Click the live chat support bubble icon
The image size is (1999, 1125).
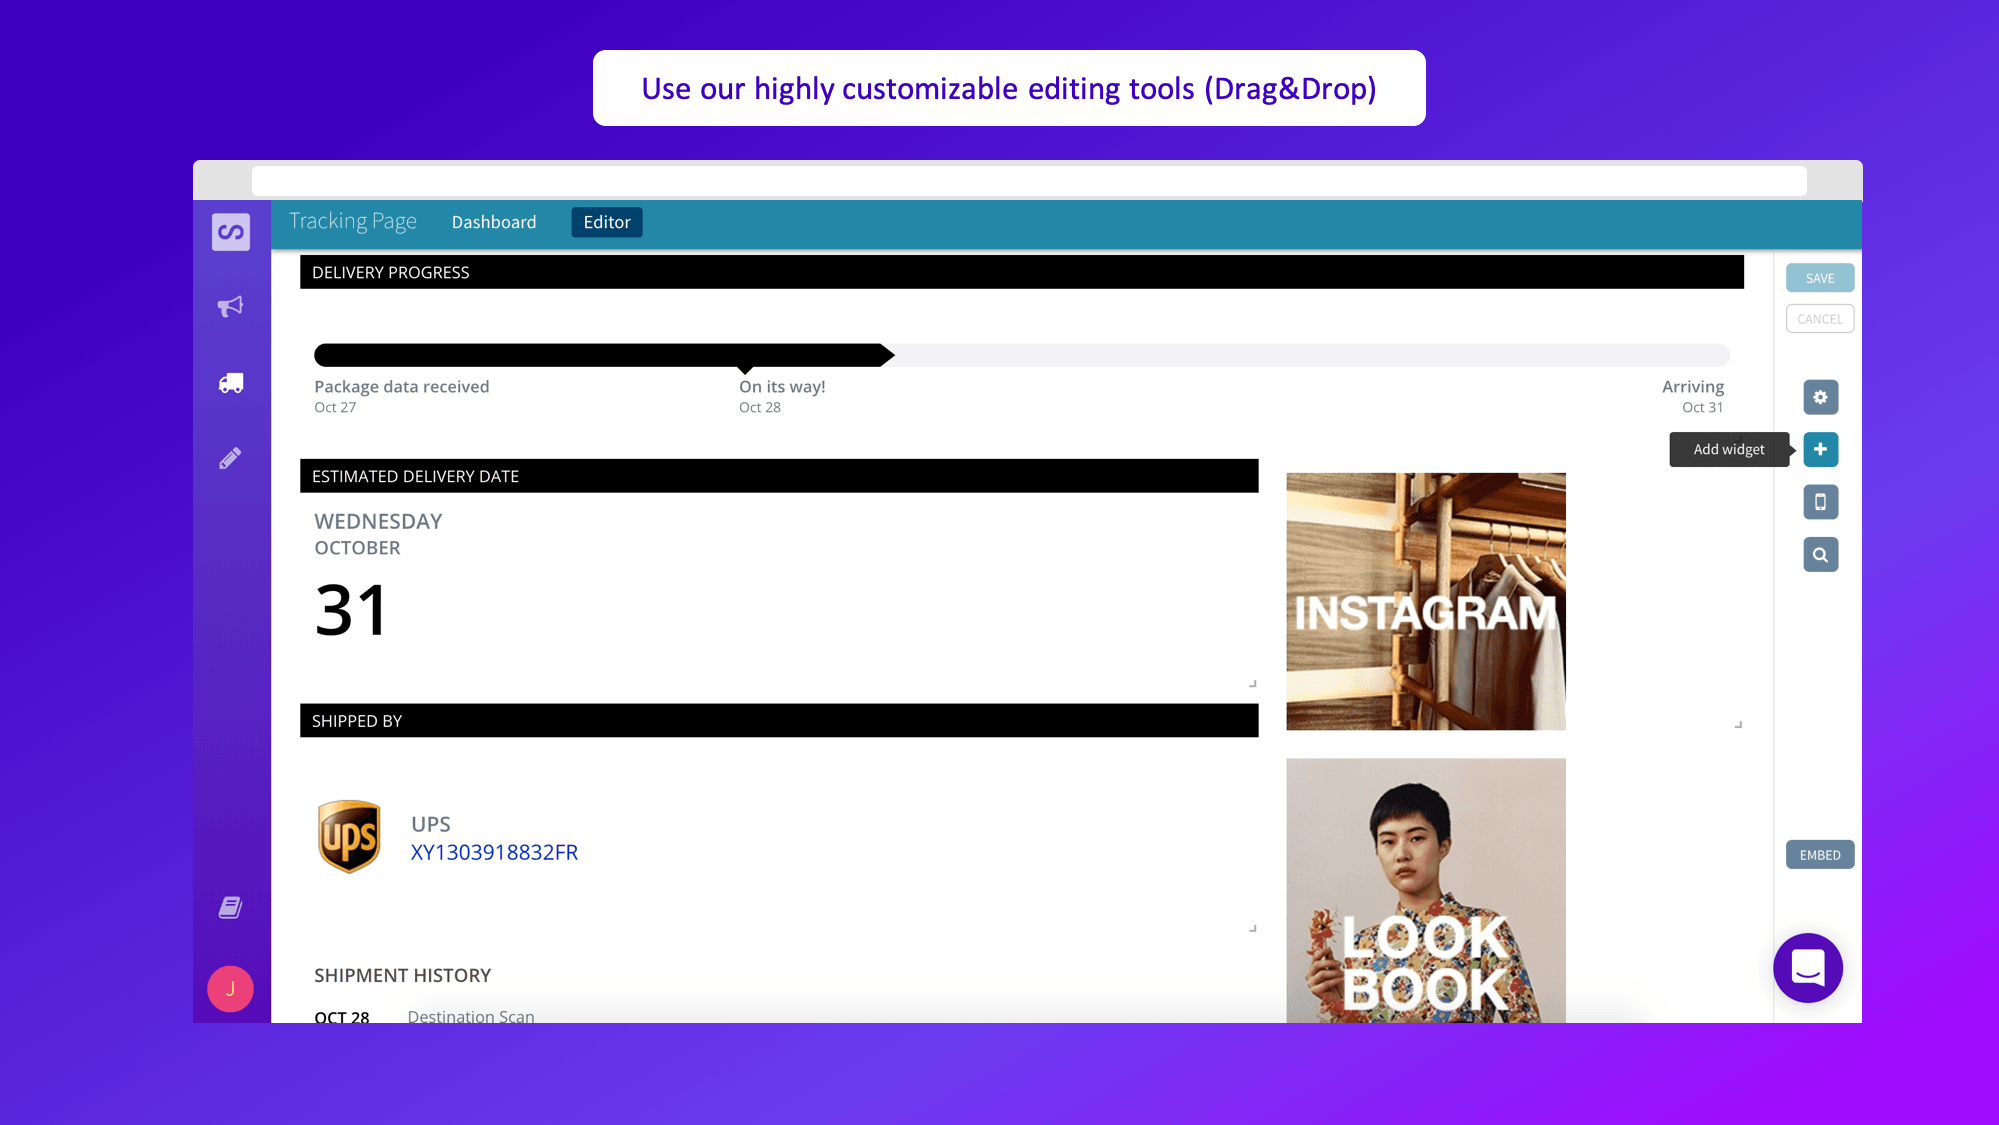tap(1810, 967)
